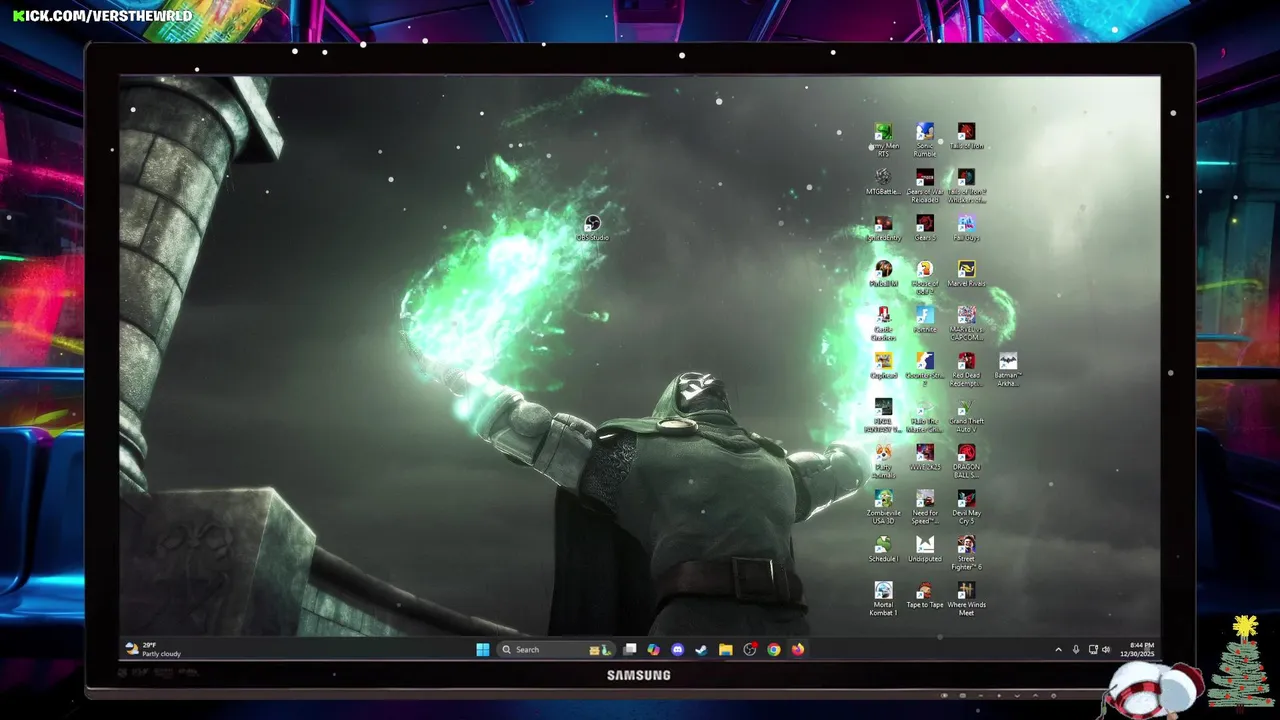Open Halo Master Chief Collection shortcut
This screenshot has width=1280, height=720.
coord(925,415)
